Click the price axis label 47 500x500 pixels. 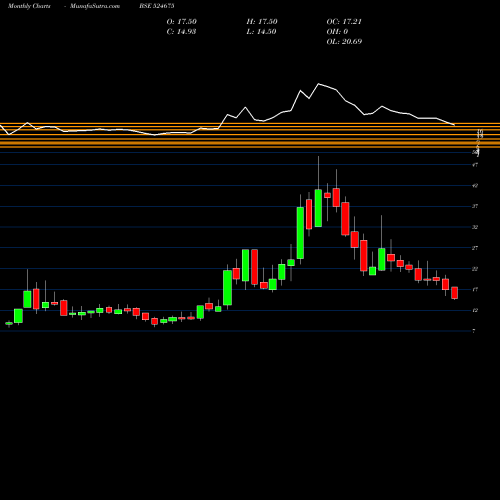pos(475,165)
